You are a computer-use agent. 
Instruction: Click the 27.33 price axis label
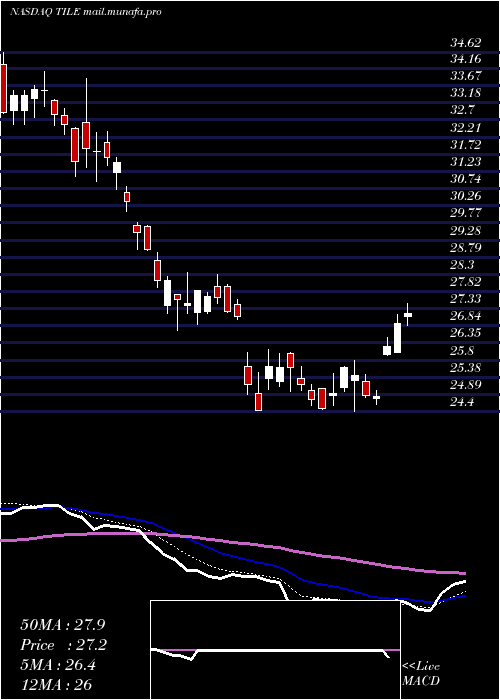click(x=466, y=299)
